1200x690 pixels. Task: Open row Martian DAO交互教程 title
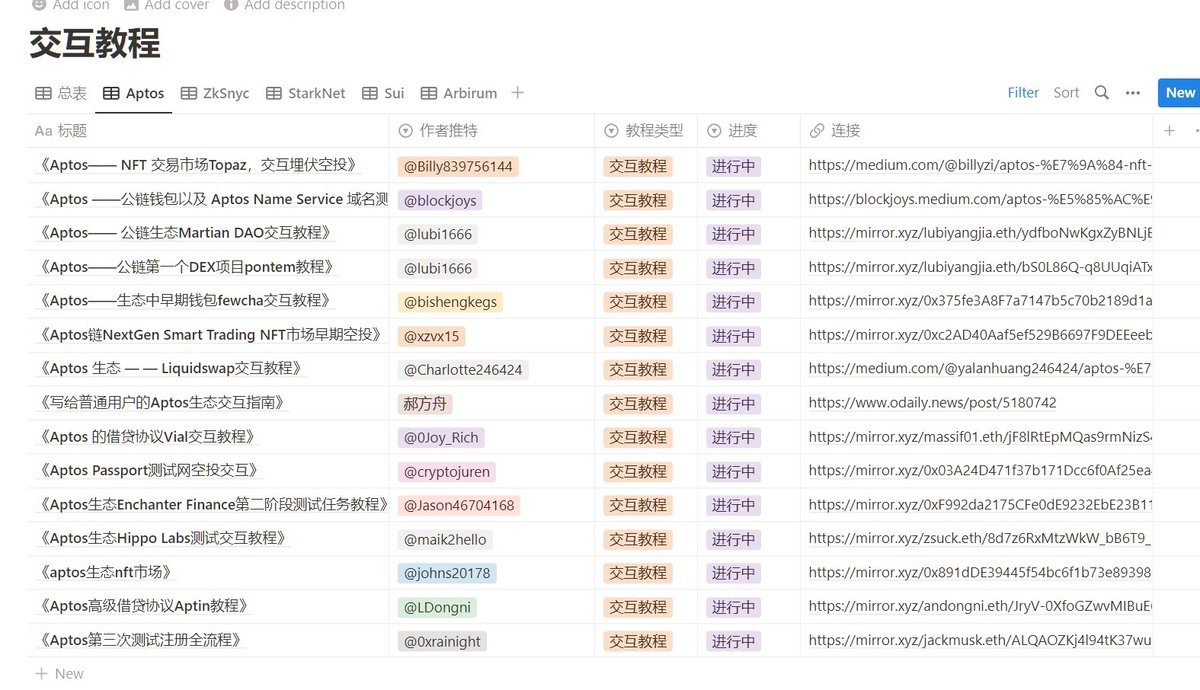point(185,233)
